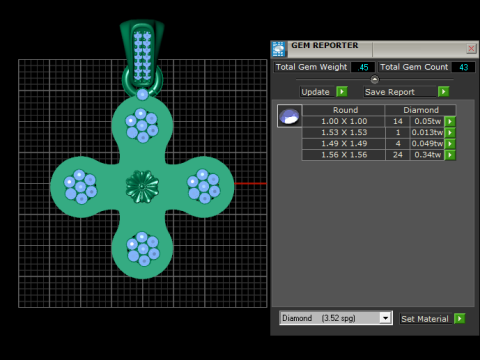The width and height of the screenshot is (480, 360).
Task: Select the pendant bail with small gems
Action: 142,54
